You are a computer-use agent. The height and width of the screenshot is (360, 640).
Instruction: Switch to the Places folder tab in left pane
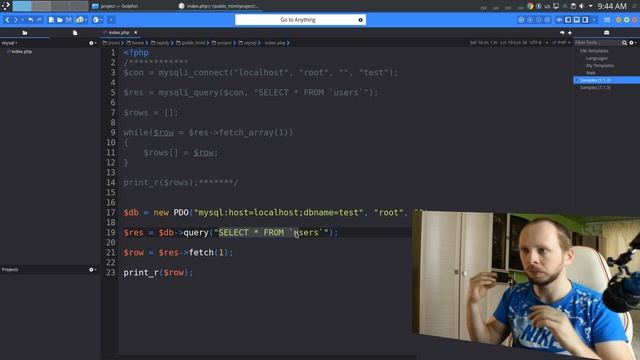(x=25, y=33)
